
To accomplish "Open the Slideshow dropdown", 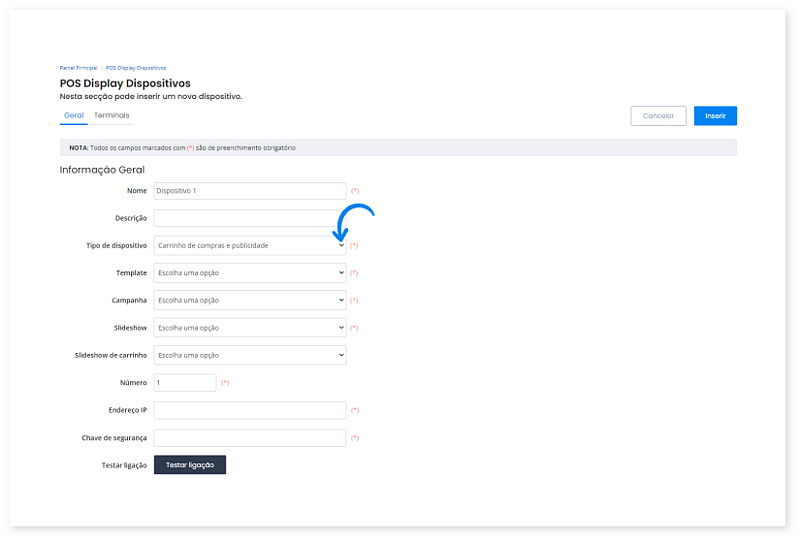I will pos(250,328).
